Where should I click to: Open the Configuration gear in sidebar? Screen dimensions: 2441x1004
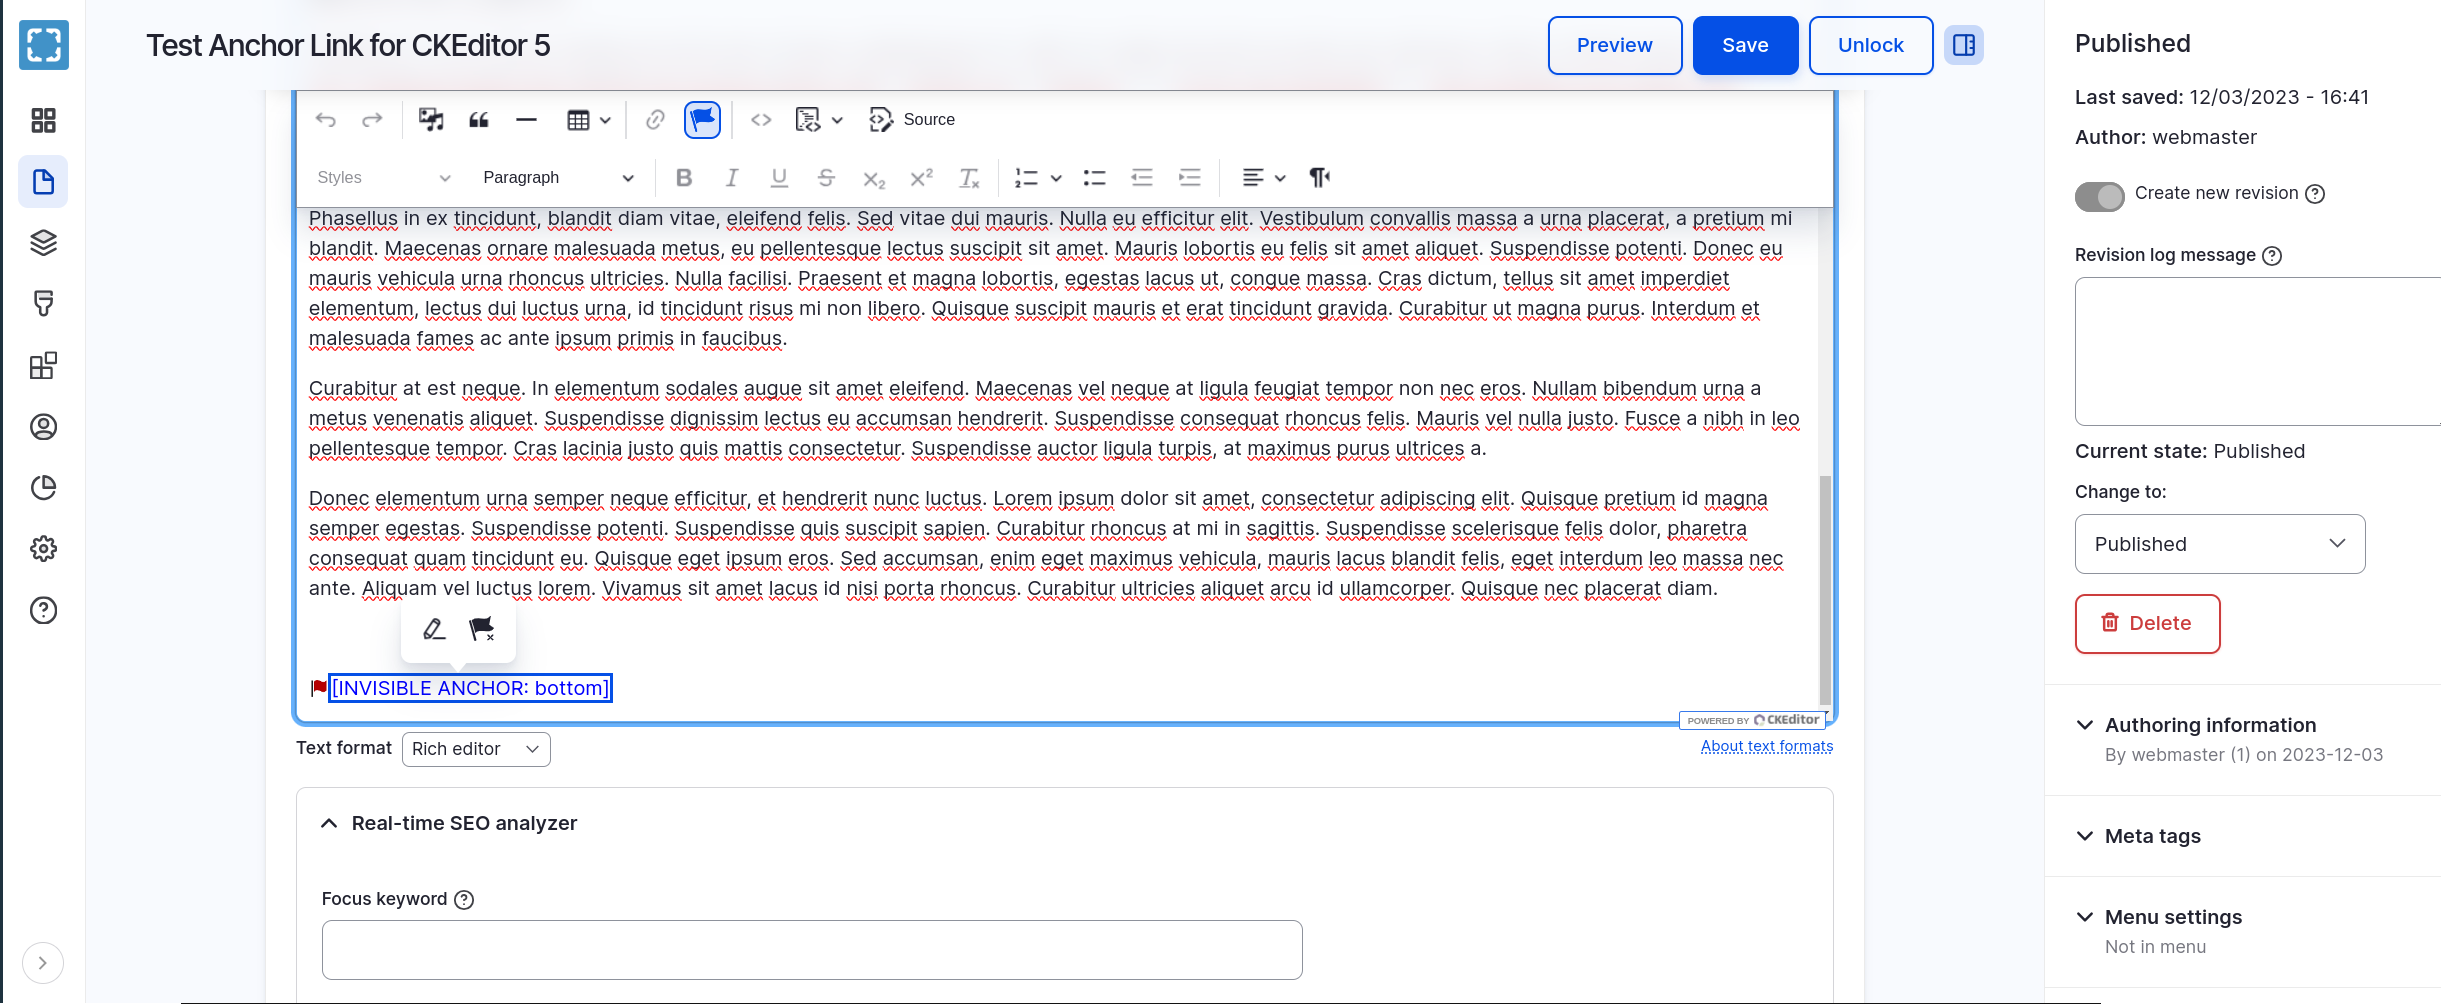click(x=43, y=549)
